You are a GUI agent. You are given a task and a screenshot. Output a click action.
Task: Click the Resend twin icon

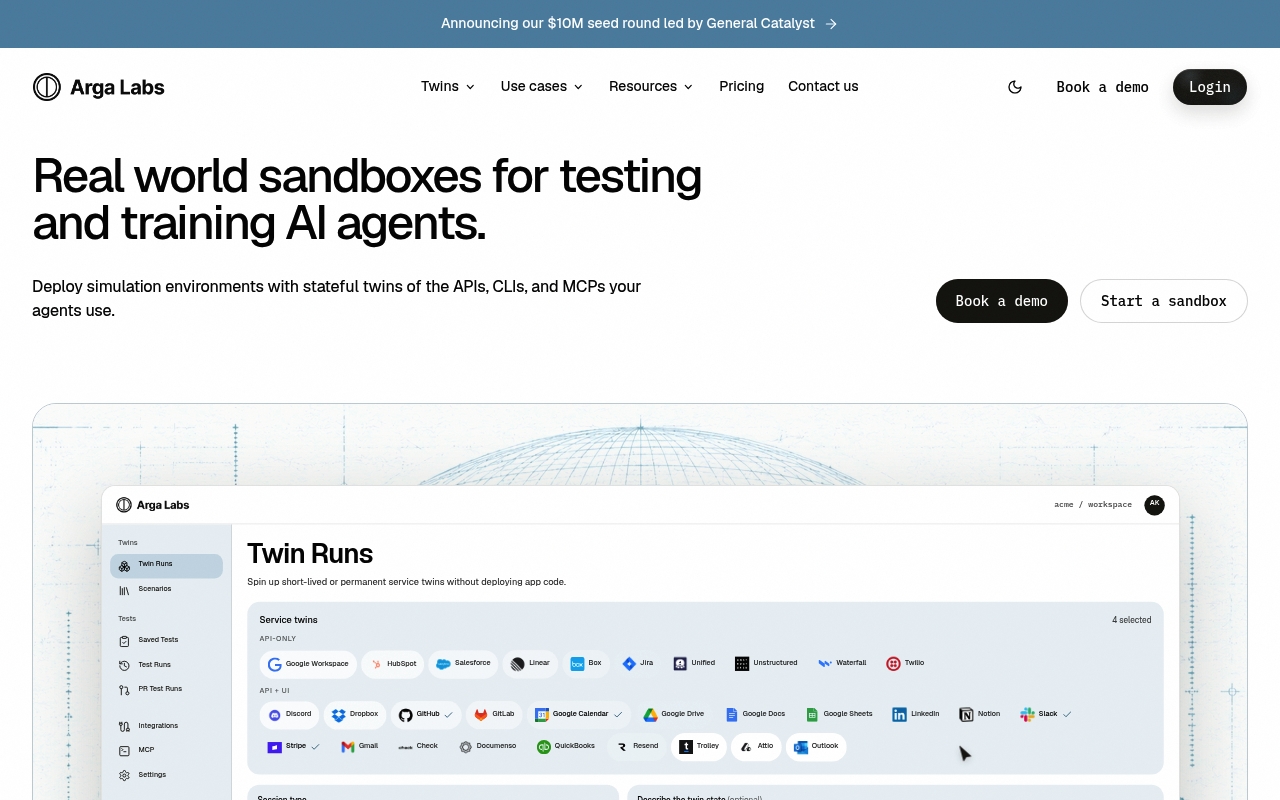click(622, 747)
